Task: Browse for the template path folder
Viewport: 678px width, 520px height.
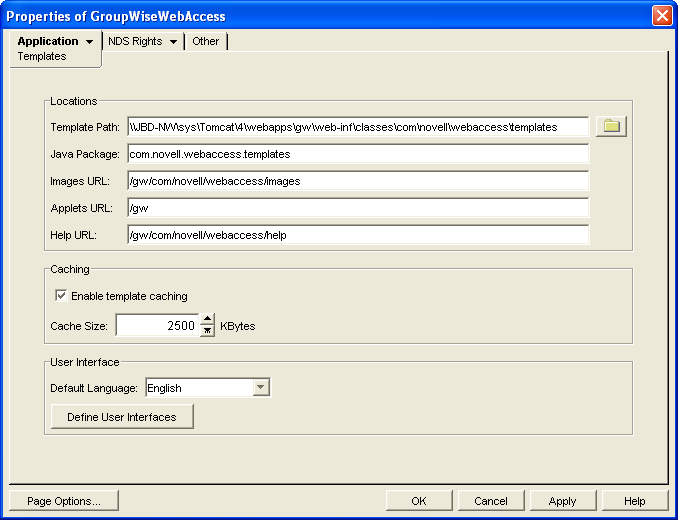Action: [x=611, y=127]
